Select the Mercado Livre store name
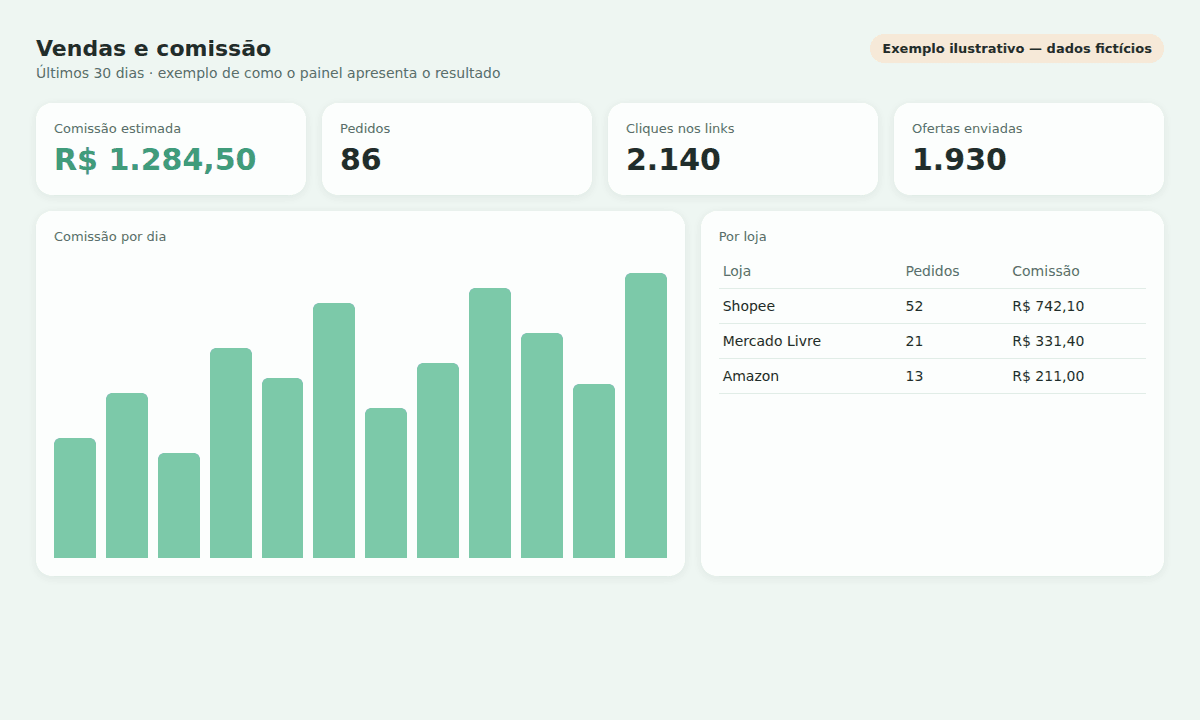1200x720 pixels. pos(772,341)
